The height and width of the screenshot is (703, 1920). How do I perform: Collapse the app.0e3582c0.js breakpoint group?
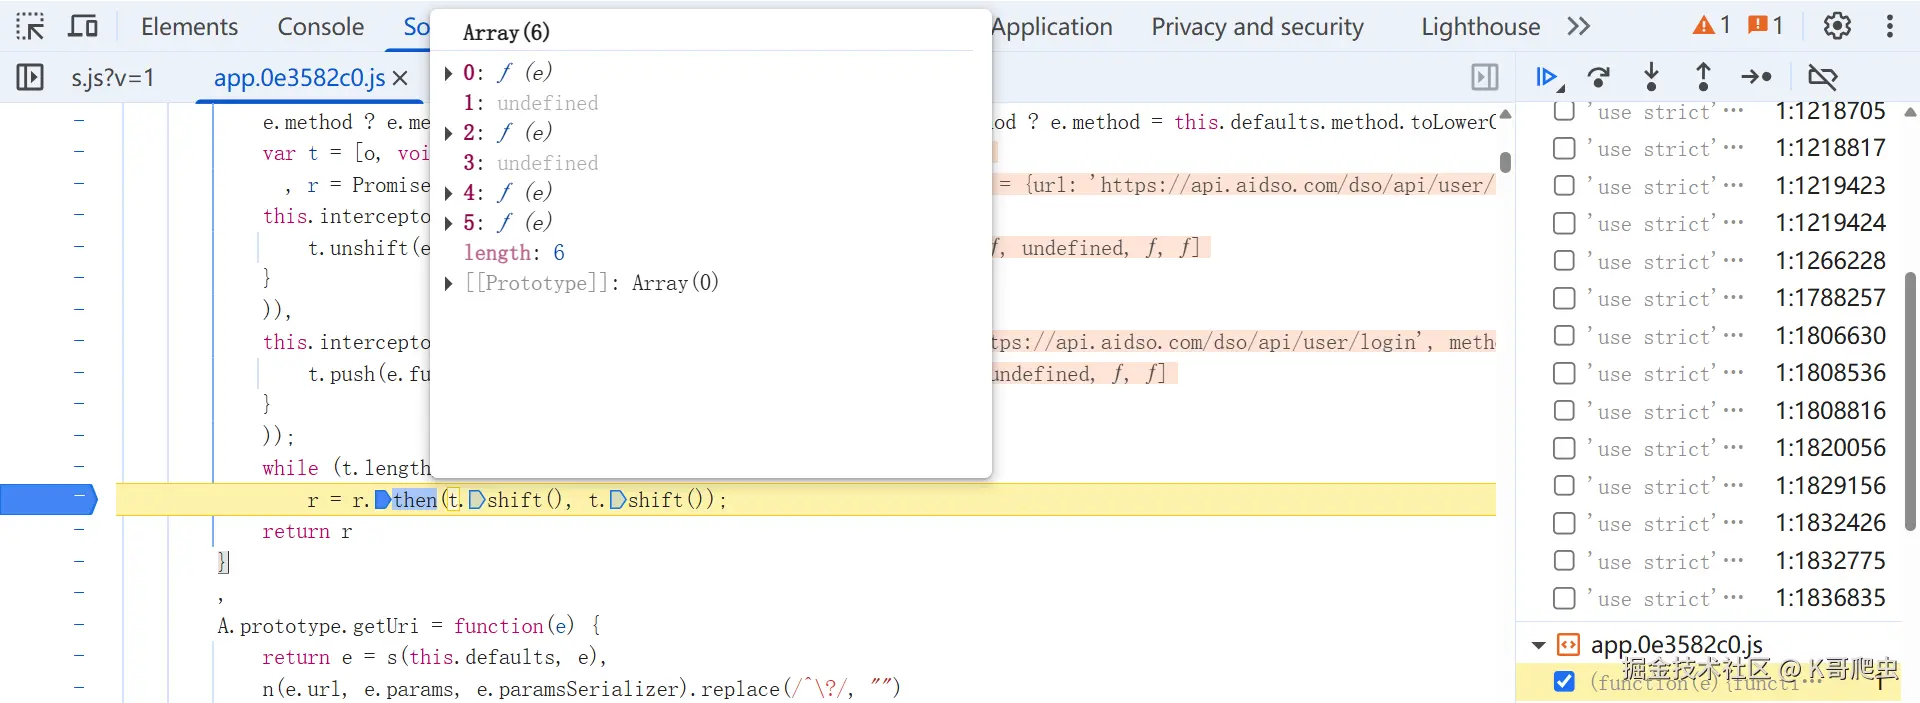coord(1539,645)
